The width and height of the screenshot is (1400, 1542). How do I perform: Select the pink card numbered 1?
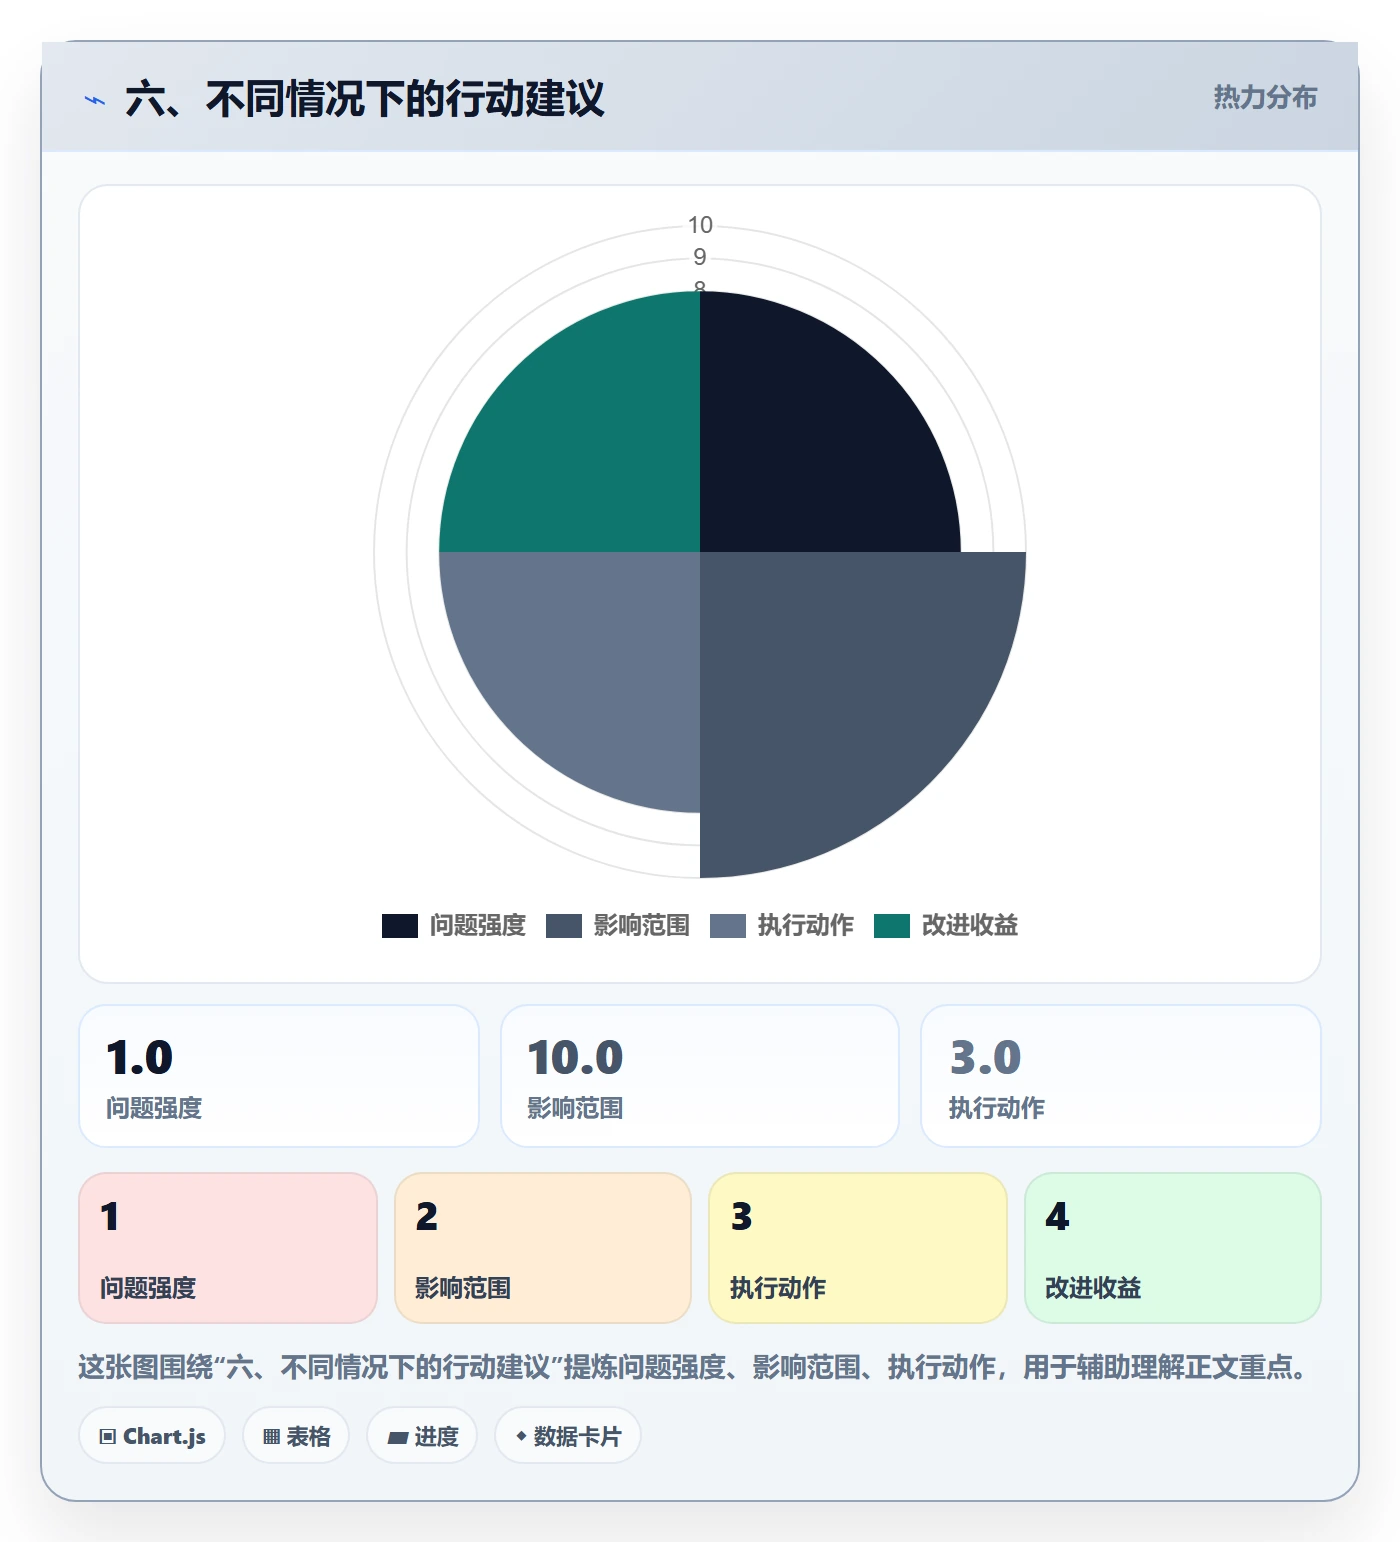pyautogui.click(x=228, y=1248)
